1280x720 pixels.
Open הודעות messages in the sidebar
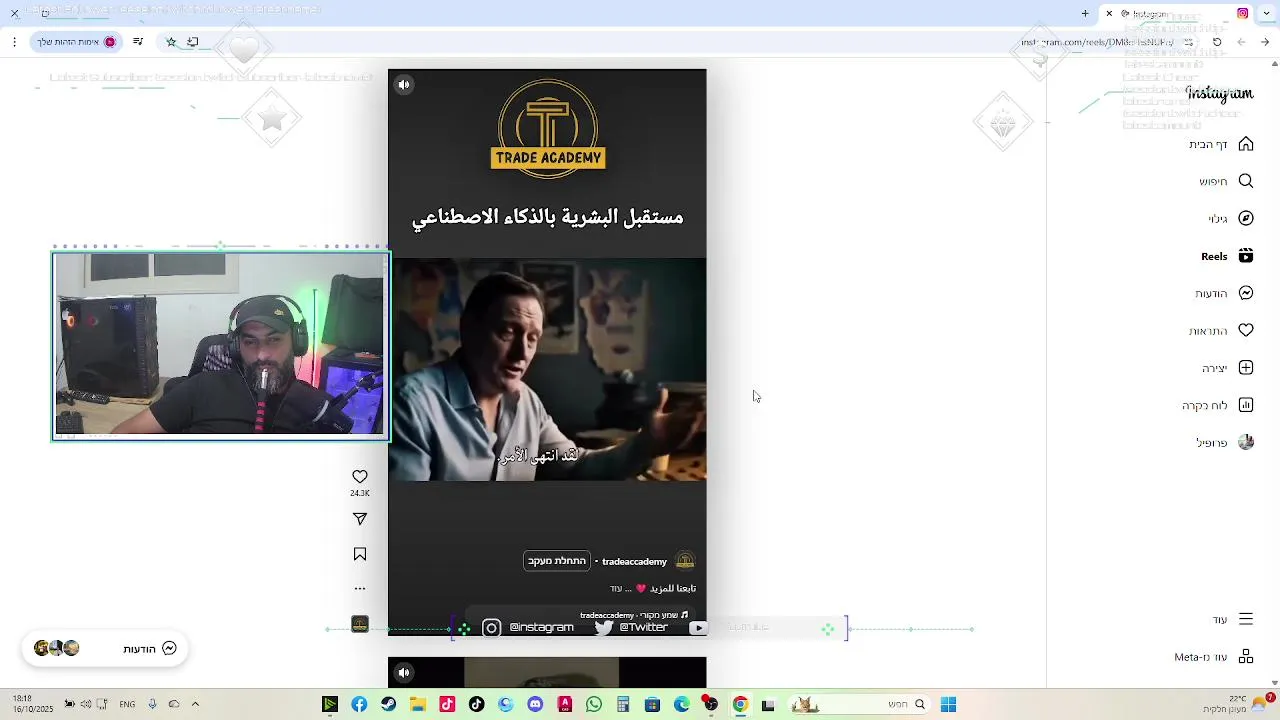[1224, 293]
